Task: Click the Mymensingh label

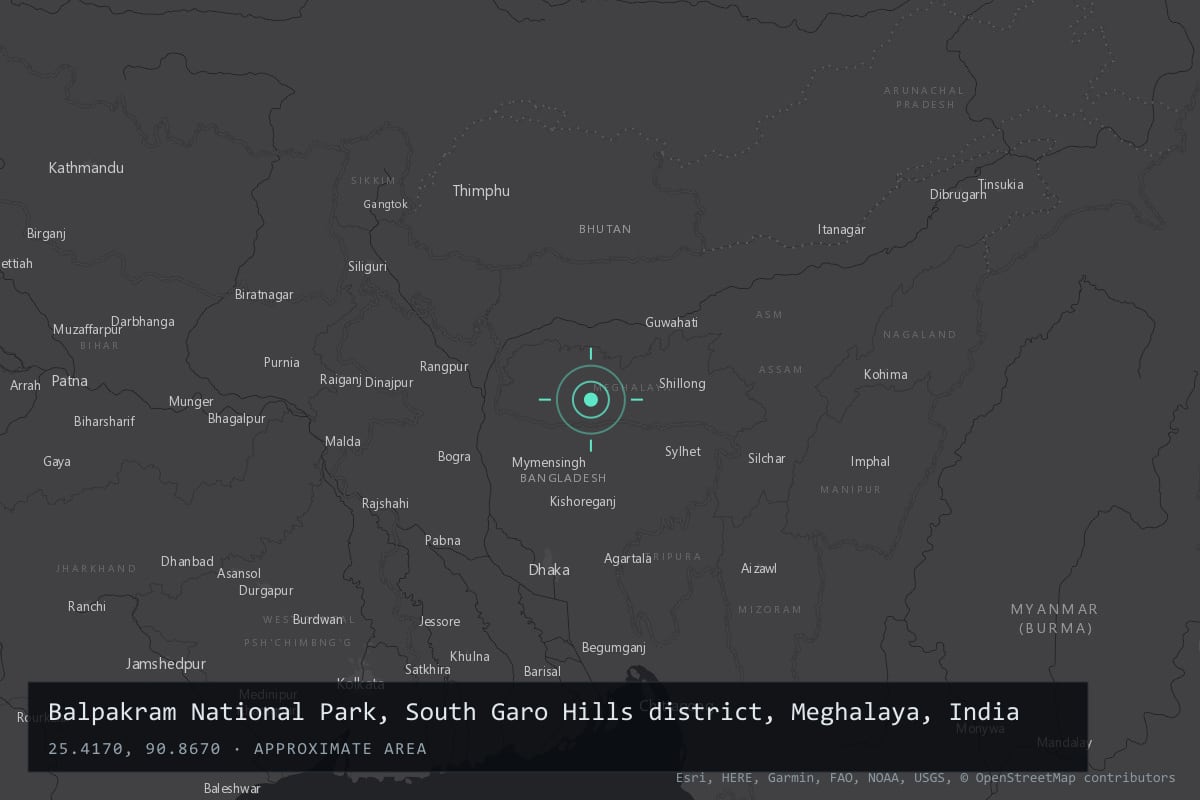Action: [549, 463]
